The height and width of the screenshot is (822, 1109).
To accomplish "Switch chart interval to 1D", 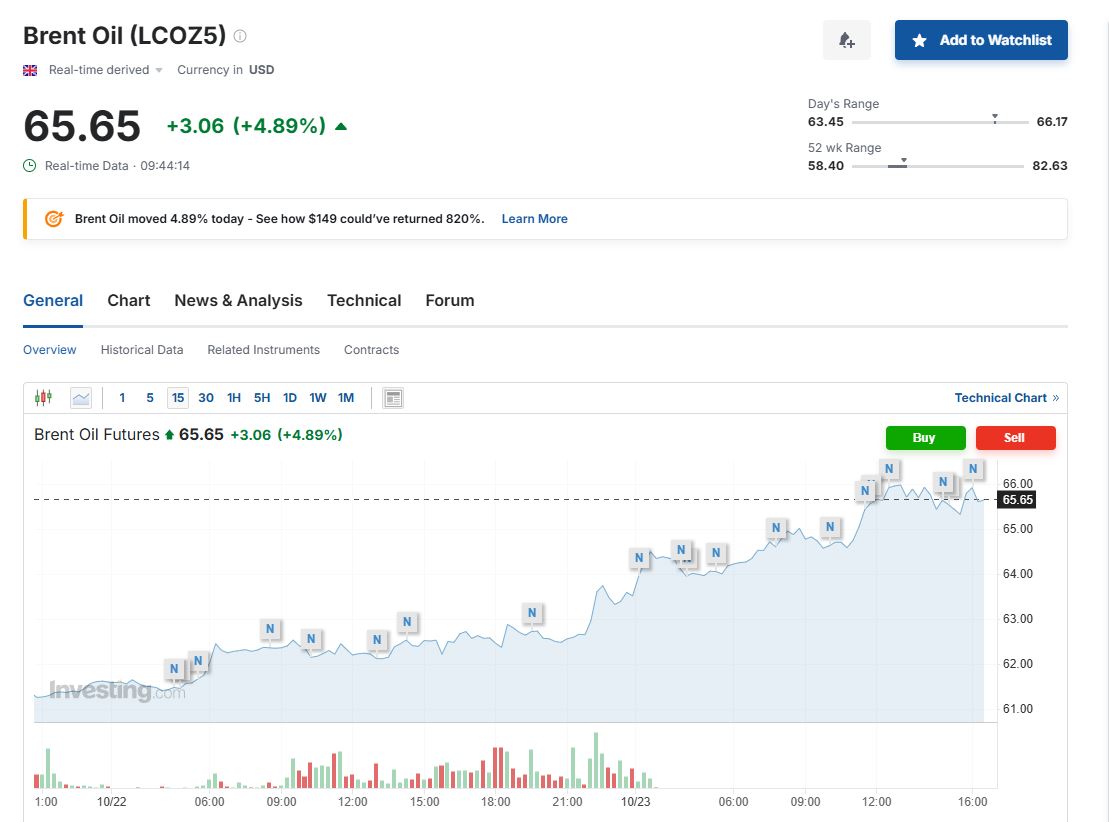I will (x=290, y=398).
